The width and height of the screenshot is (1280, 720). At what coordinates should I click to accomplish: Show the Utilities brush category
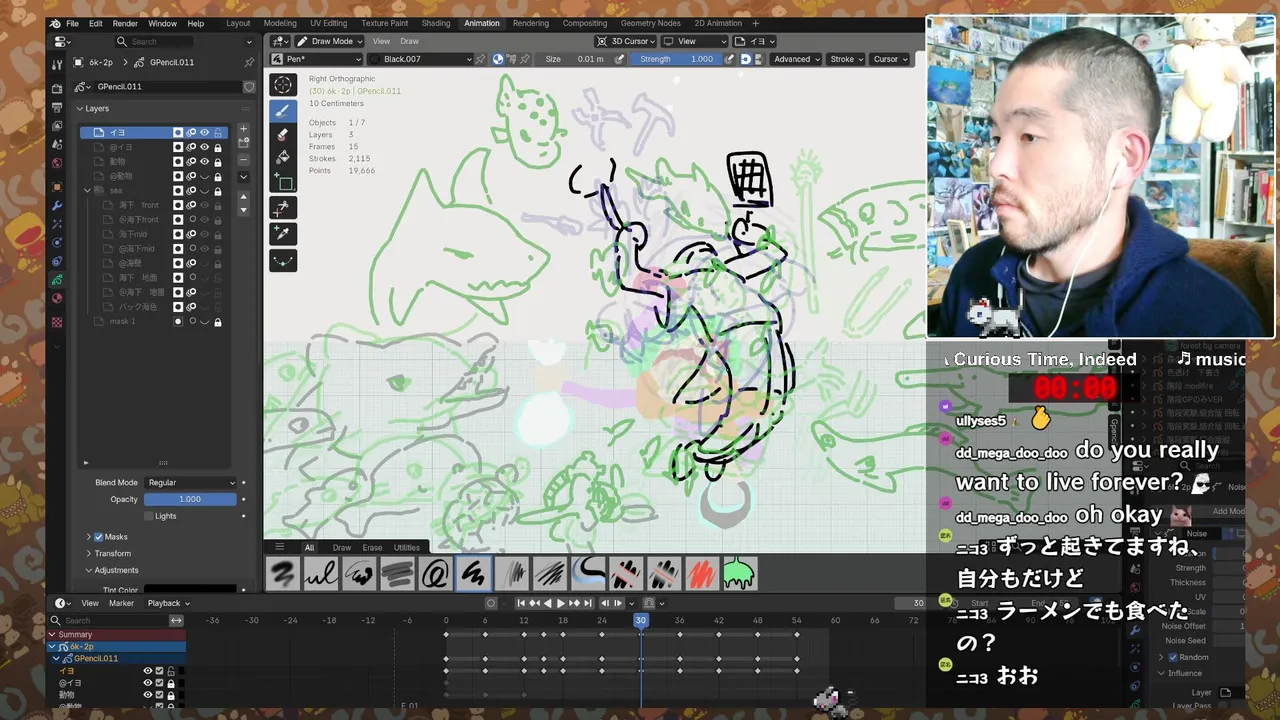(x=406, y=547)
